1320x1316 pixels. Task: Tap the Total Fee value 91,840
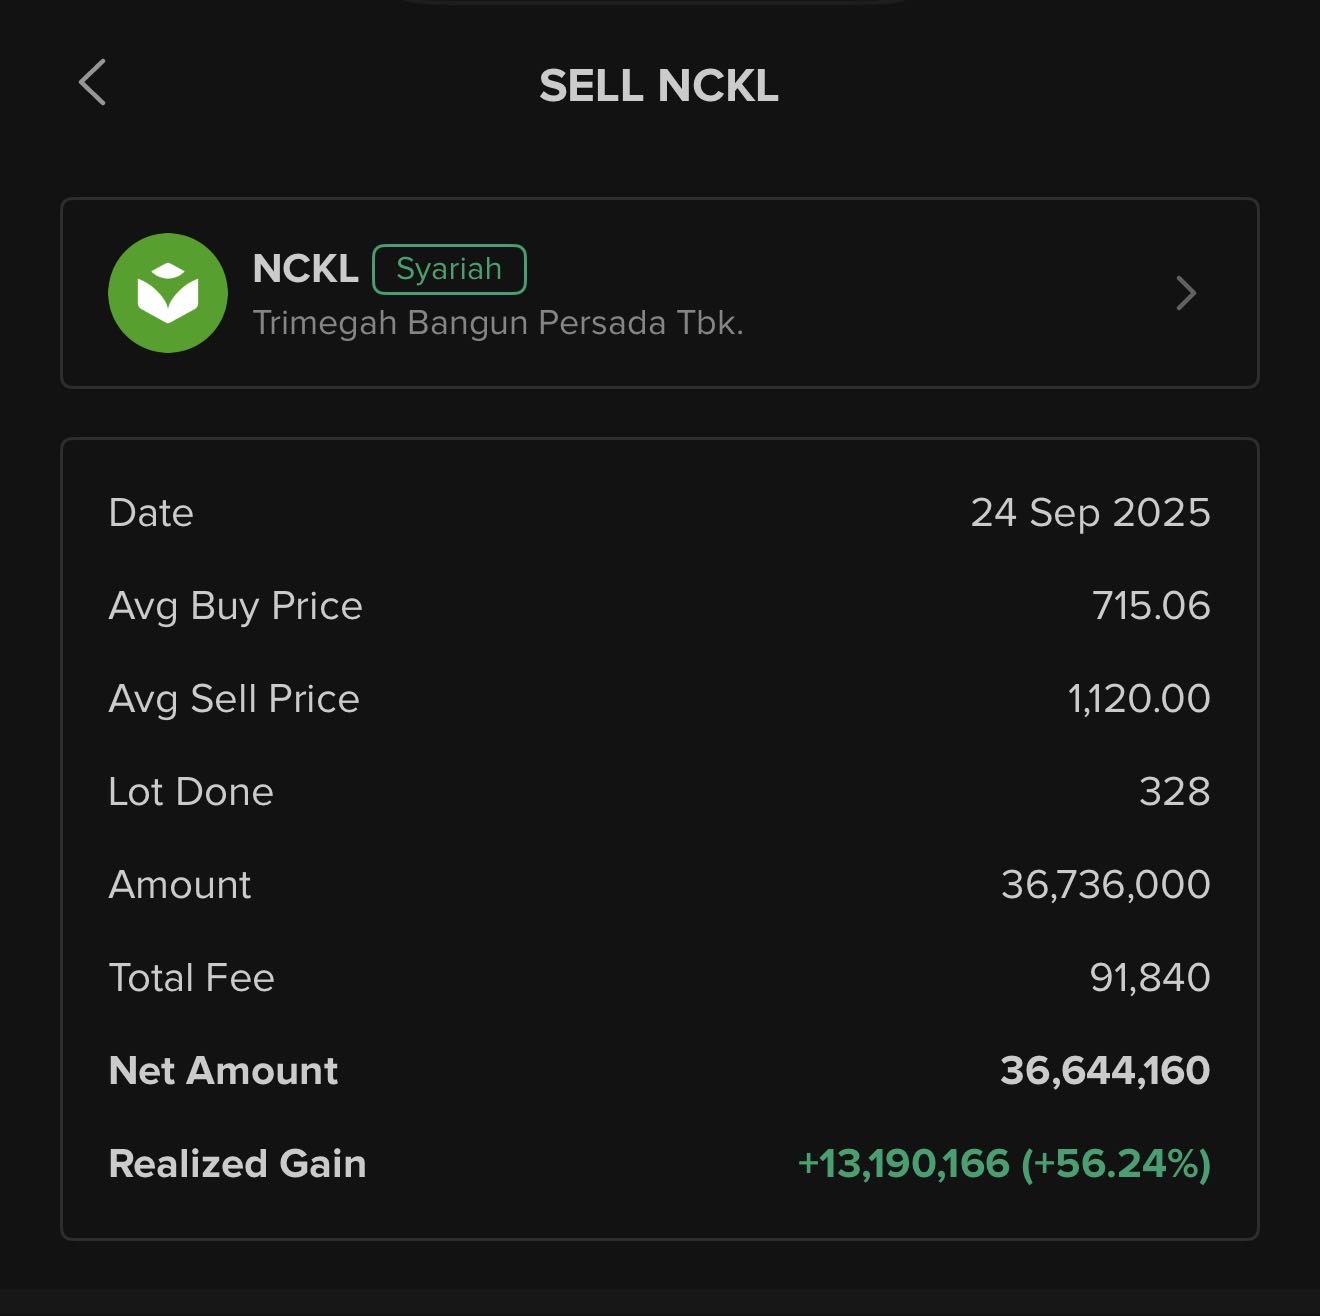[1150, 978]
